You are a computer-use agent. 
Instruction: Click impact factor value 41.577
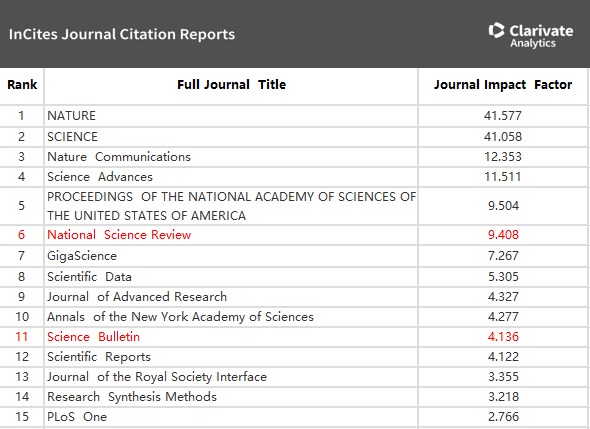coord(503,116)
